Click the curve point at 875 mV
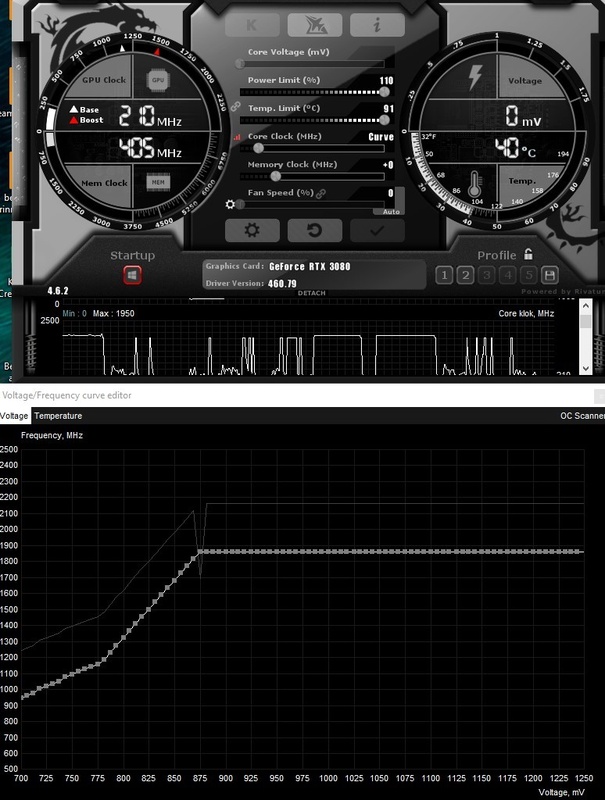Viewport: 605px width, 800px height. tap(200, 552)
